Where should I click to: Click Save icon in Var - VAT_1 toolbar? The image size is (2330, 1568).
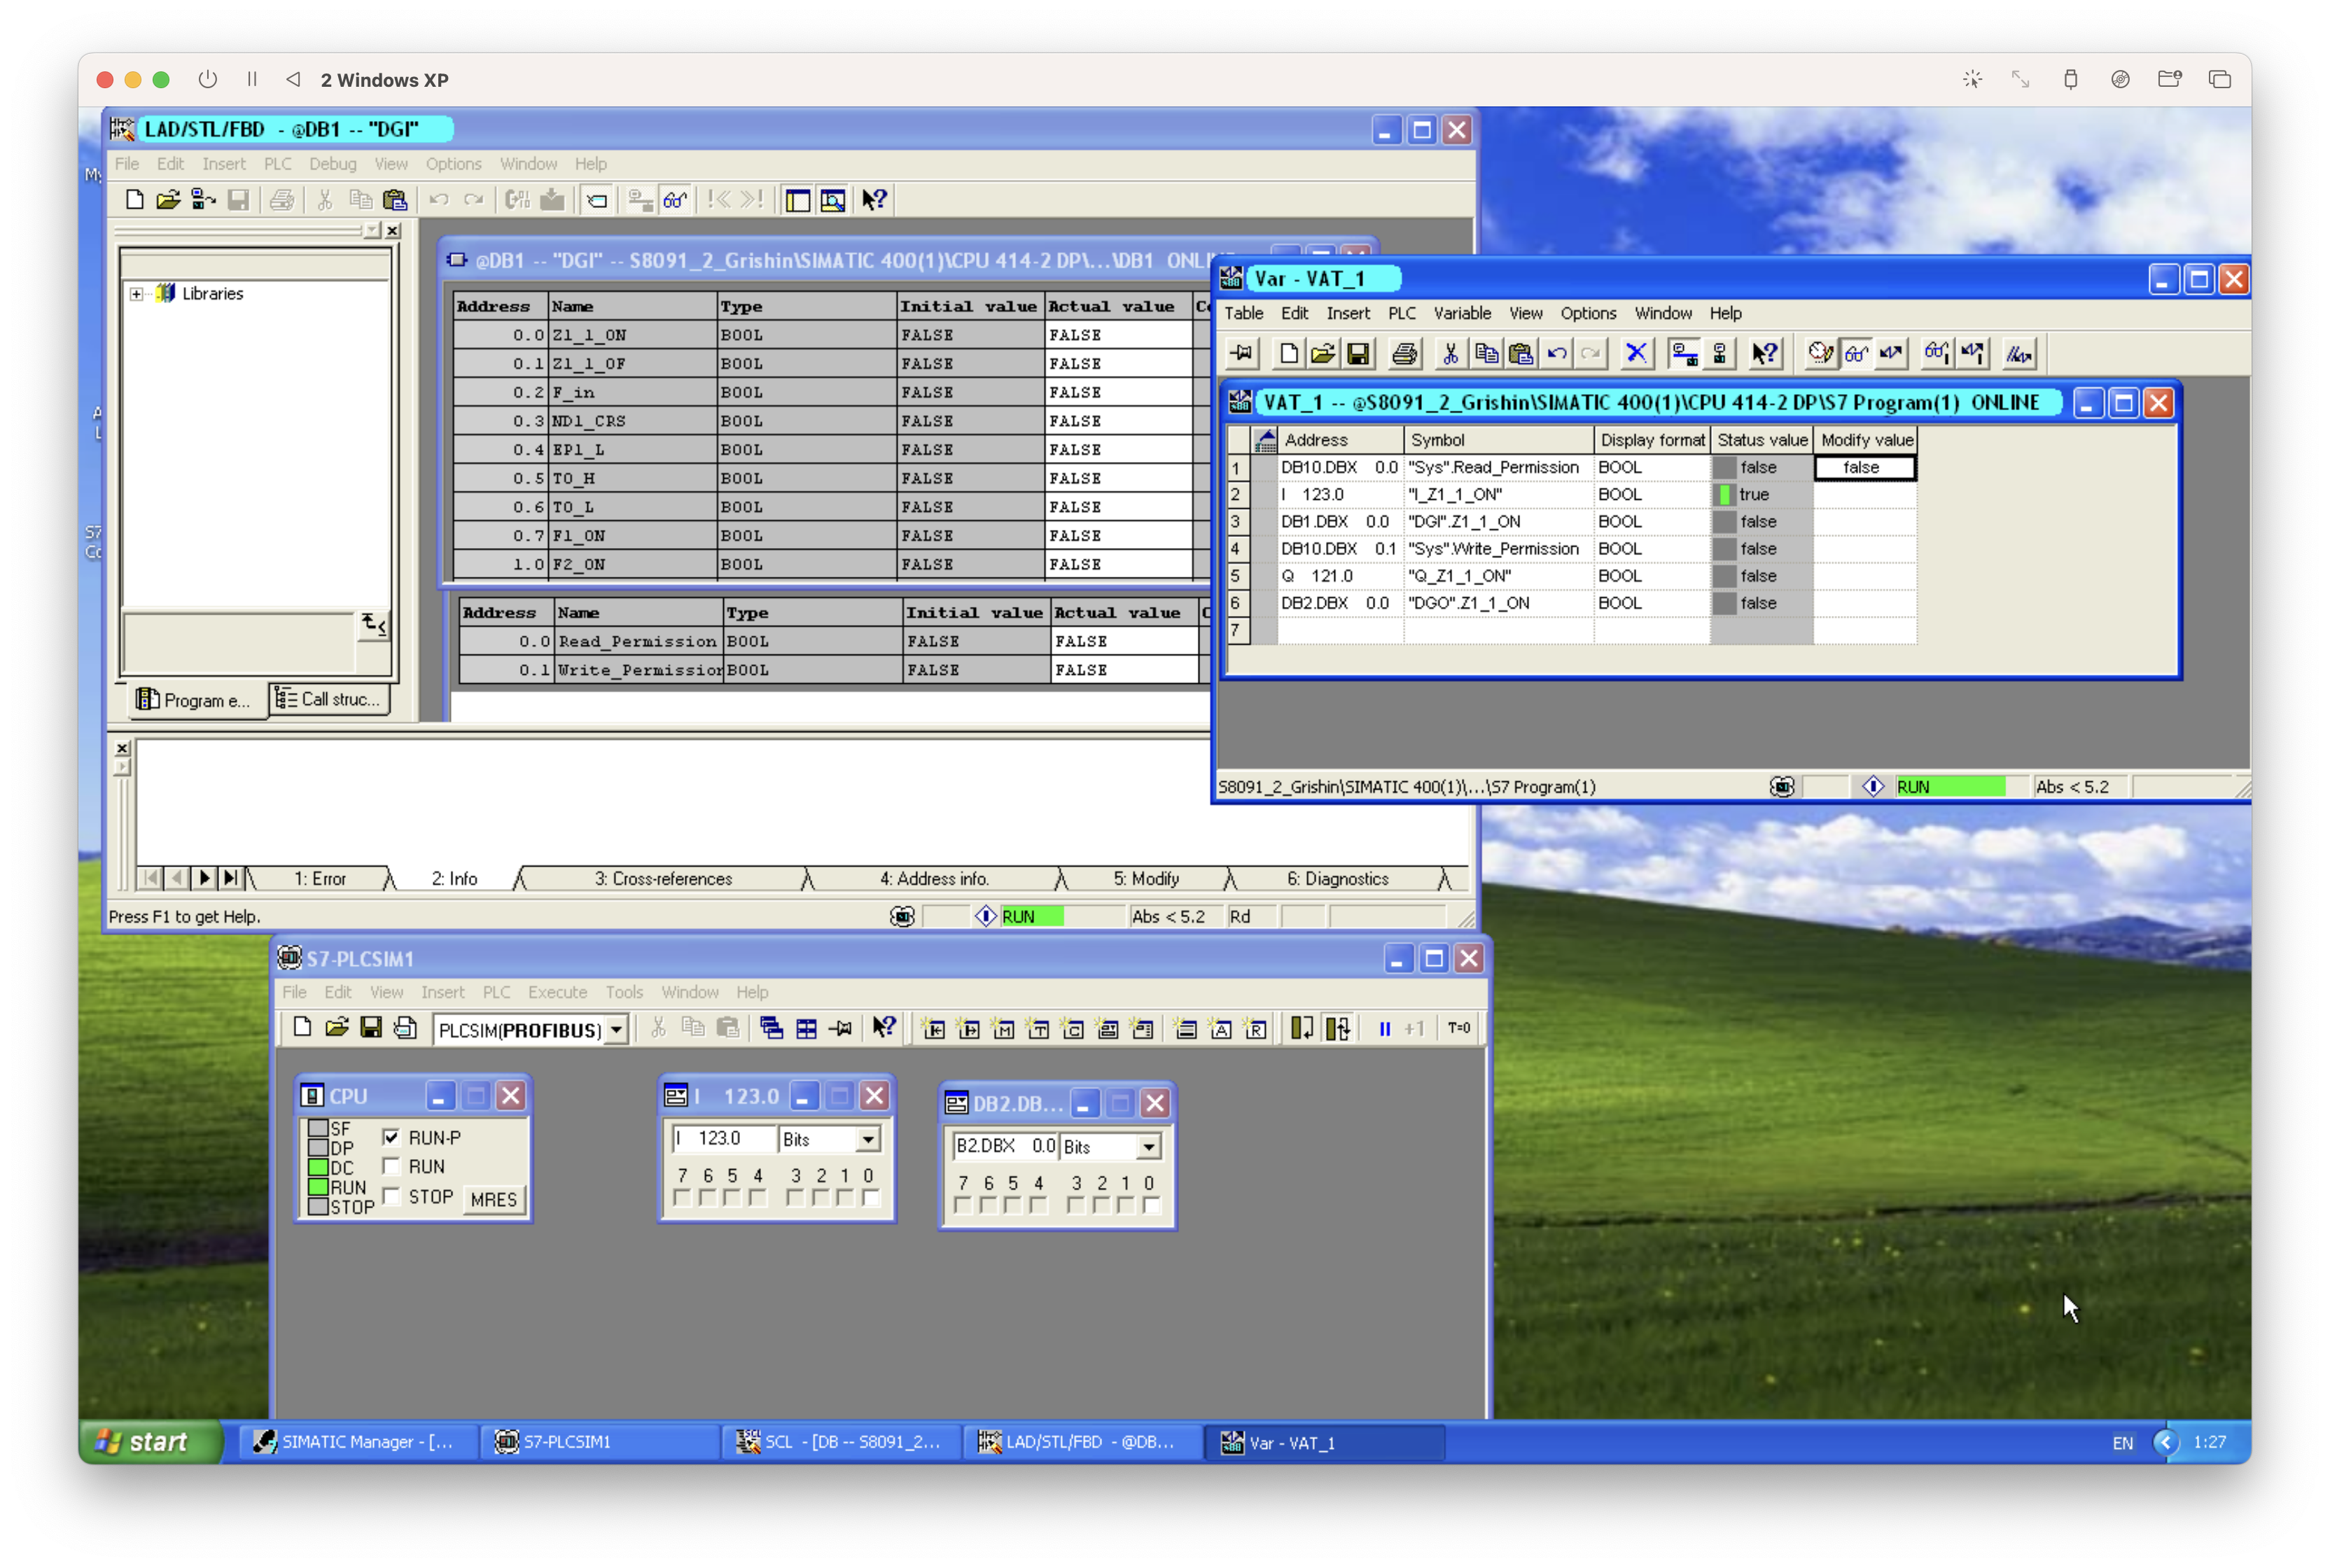(1358, 353)
